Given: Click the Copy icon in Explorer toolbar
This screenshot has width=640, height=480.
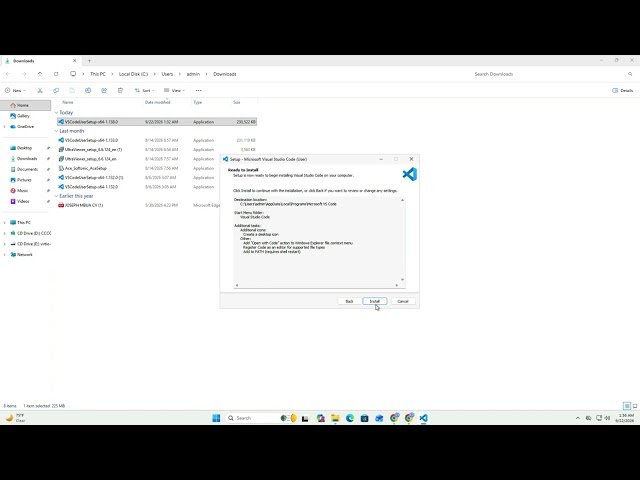Looking at the screenshot, I should click(56, 90).
